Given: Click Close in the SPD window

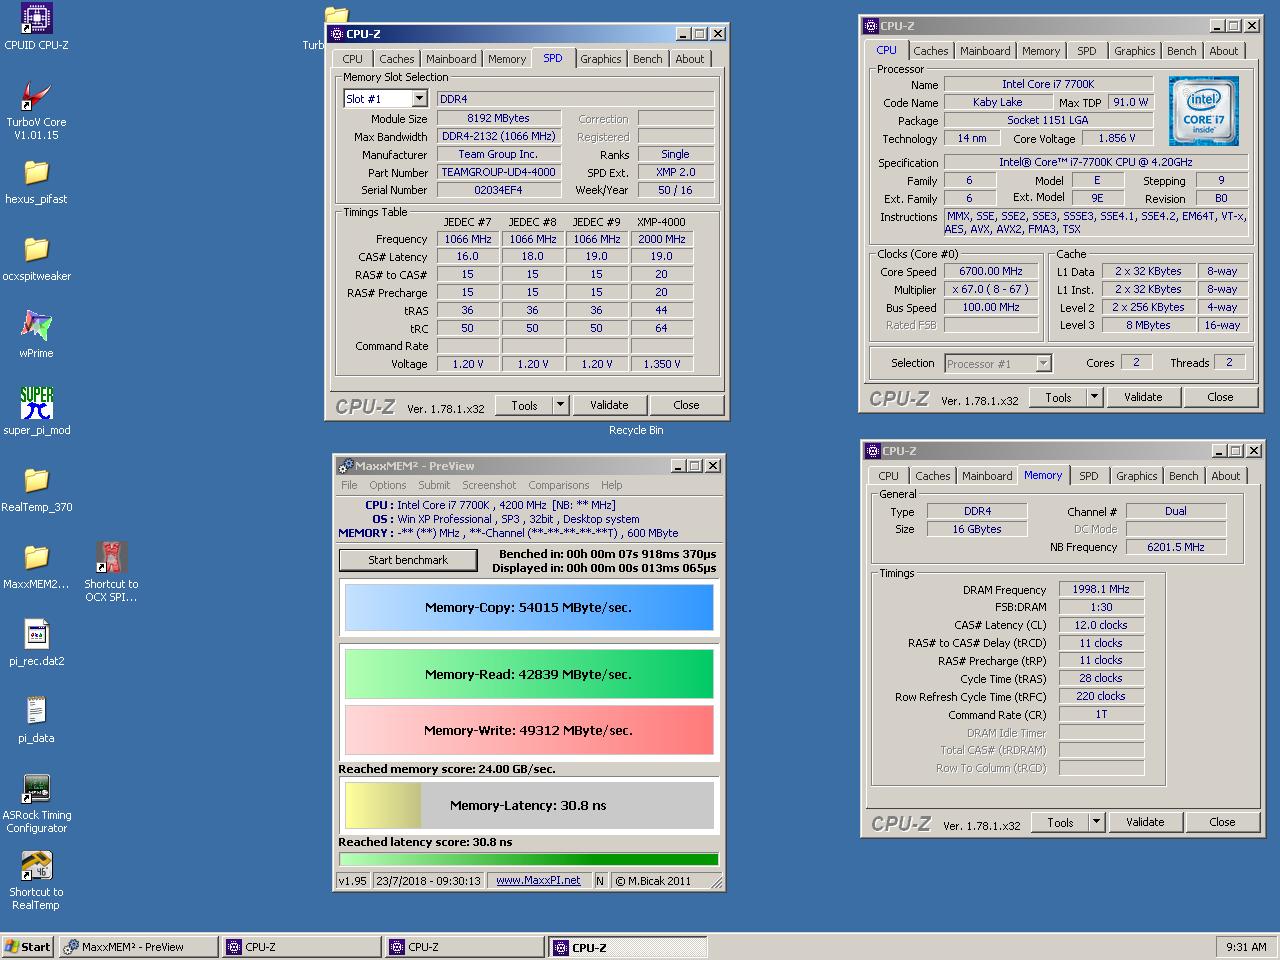Looking at the screenshot, I should [x=686, y=405].
